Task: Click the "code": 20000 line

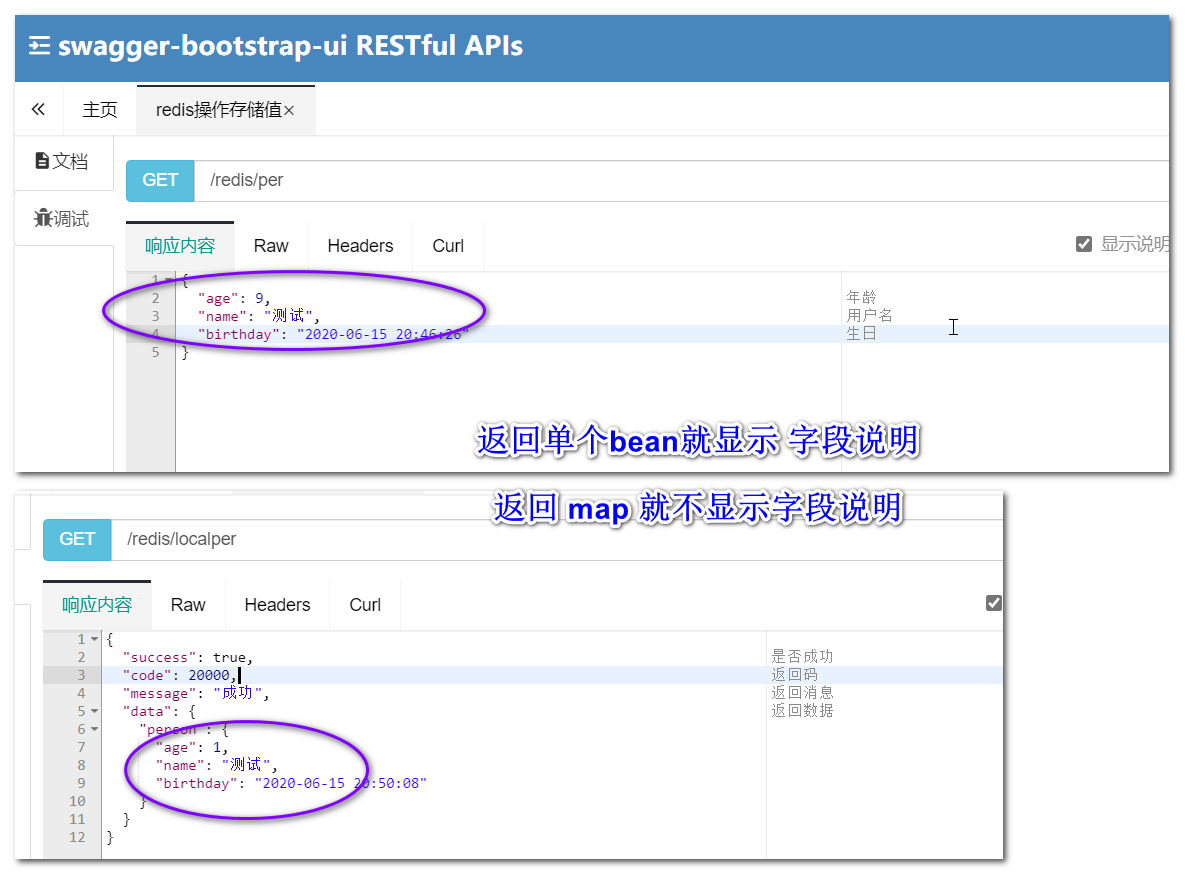Action: click(180, 676)
